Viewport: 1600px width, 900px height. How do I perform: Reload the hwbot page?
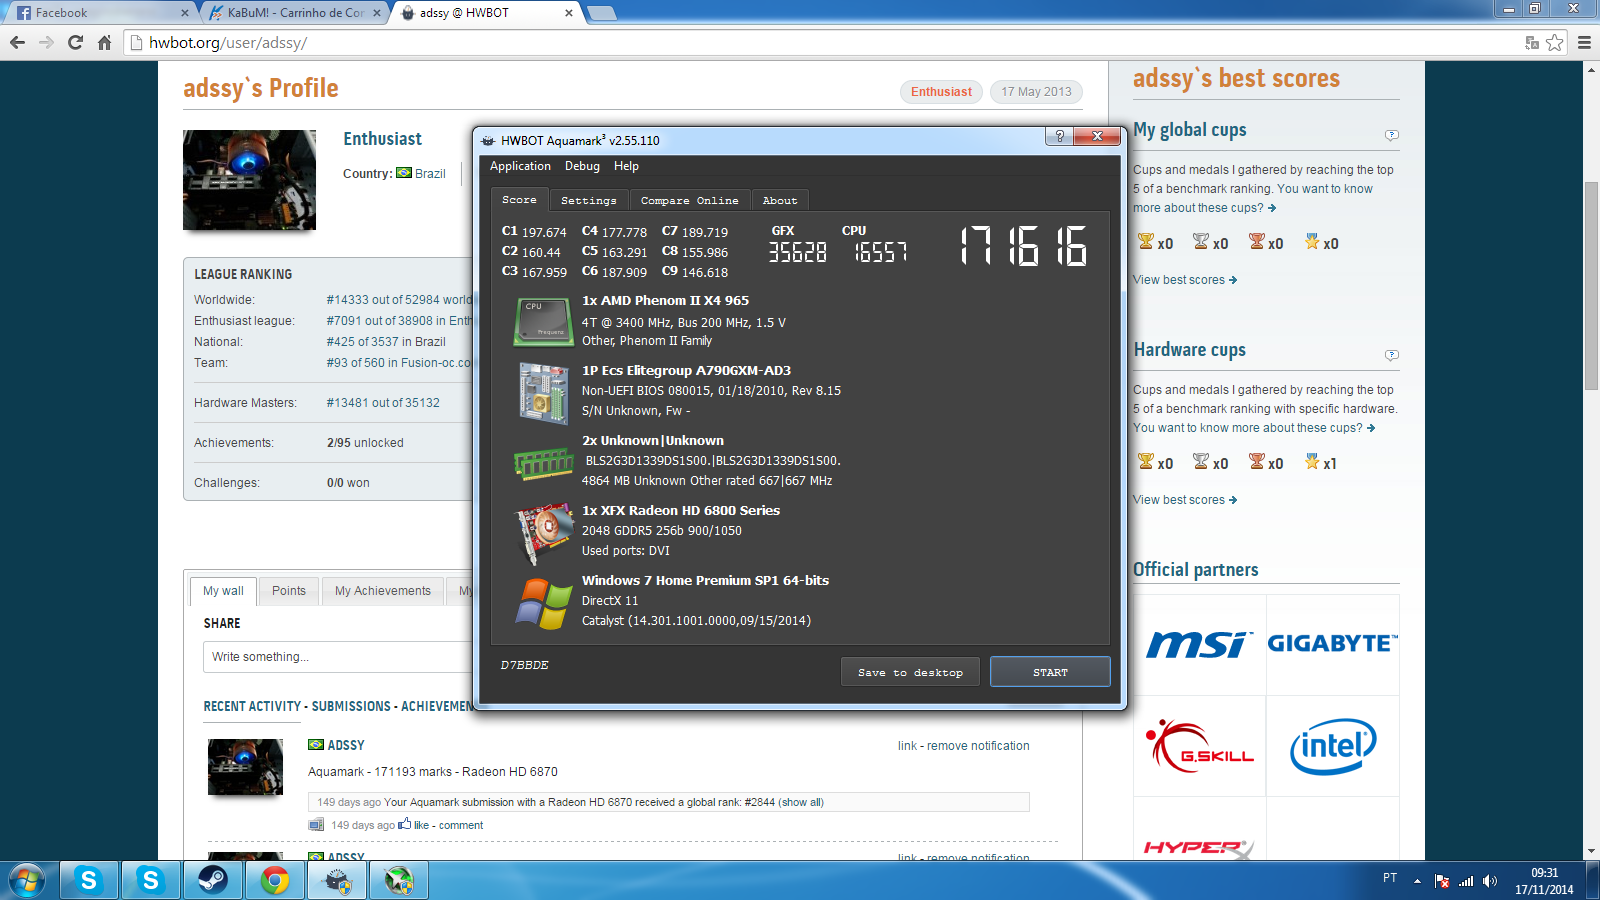[75, 42]
